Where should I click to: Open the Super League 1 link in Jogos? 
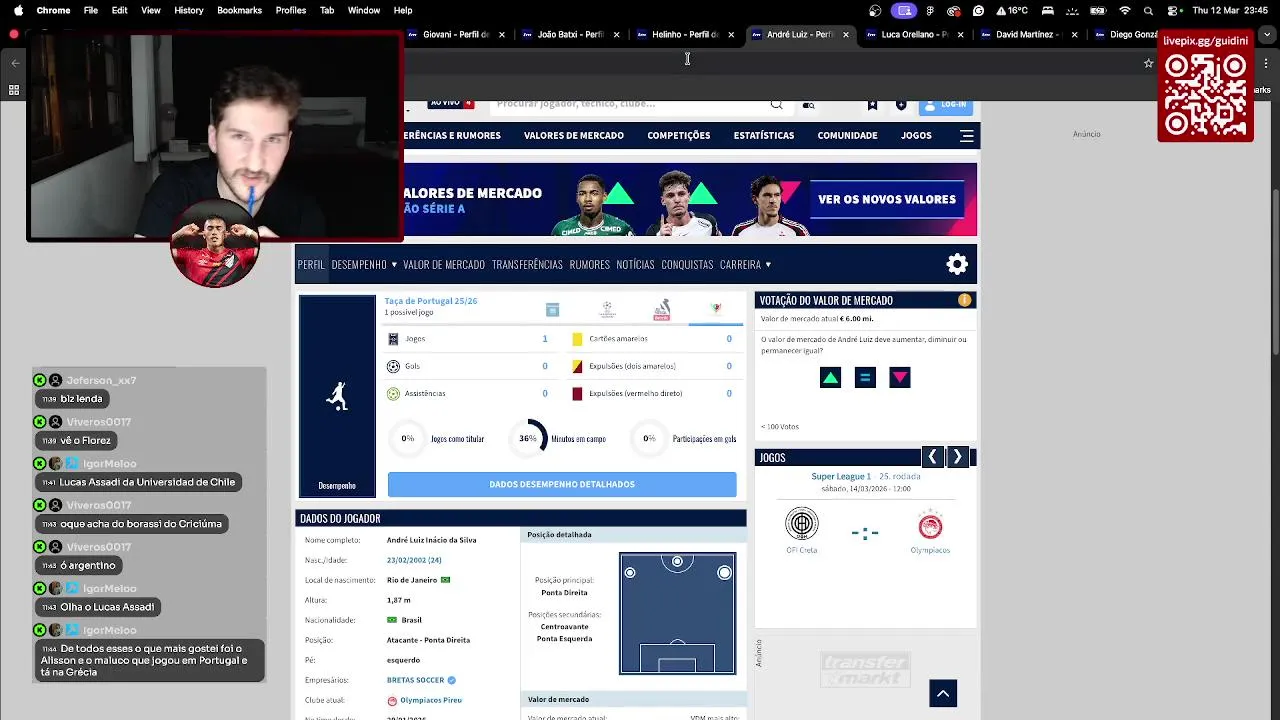coord(841,476)
